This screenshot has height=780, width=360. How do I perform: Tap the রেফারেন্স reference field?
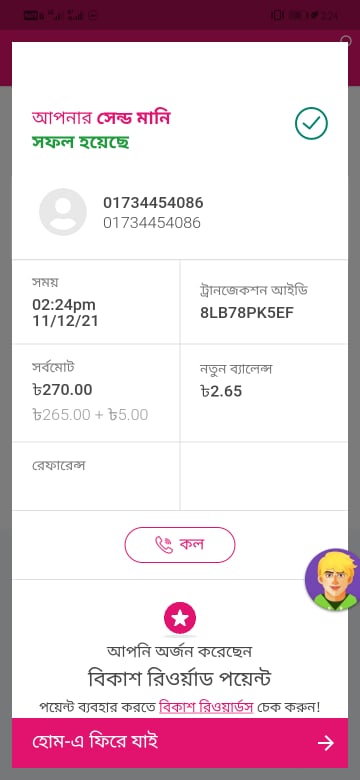tap(96, 476)
